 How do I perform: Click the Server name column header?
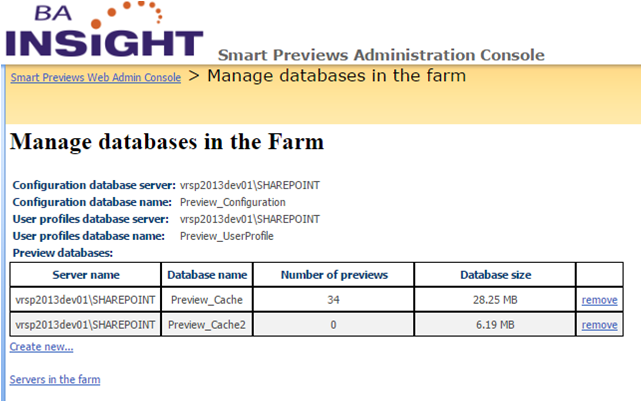click(86, 274)
